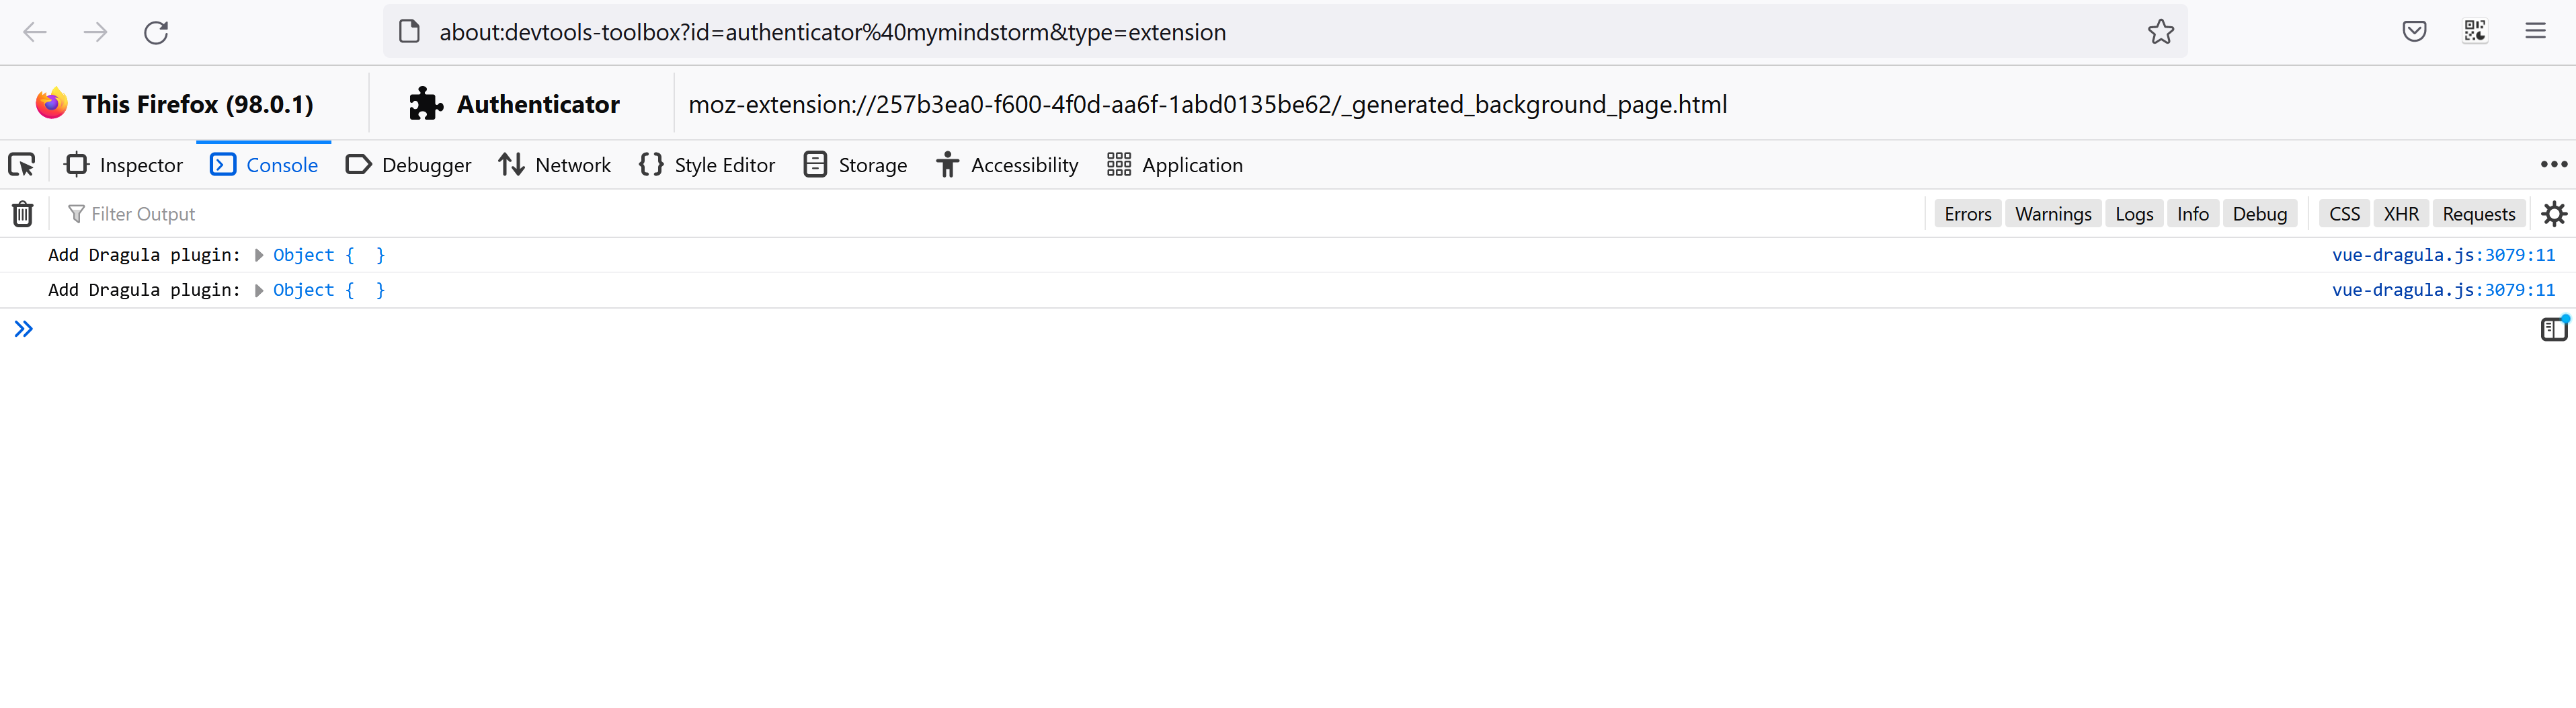The height and width of the screenshot is (708, 2576).
Task: Toggle the Warnings filter
Action: pyautogui.click(x=2052, y=213)
